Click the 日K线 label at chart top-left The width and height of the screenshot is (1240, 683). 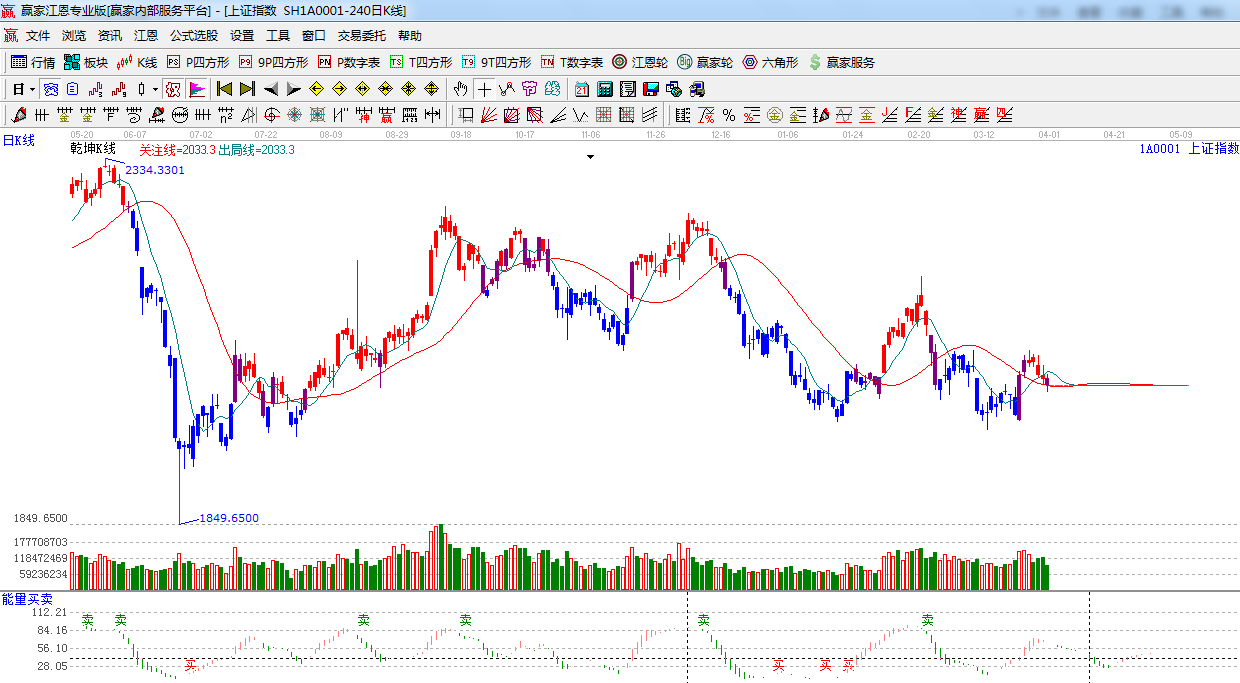(x=18, y=141)
